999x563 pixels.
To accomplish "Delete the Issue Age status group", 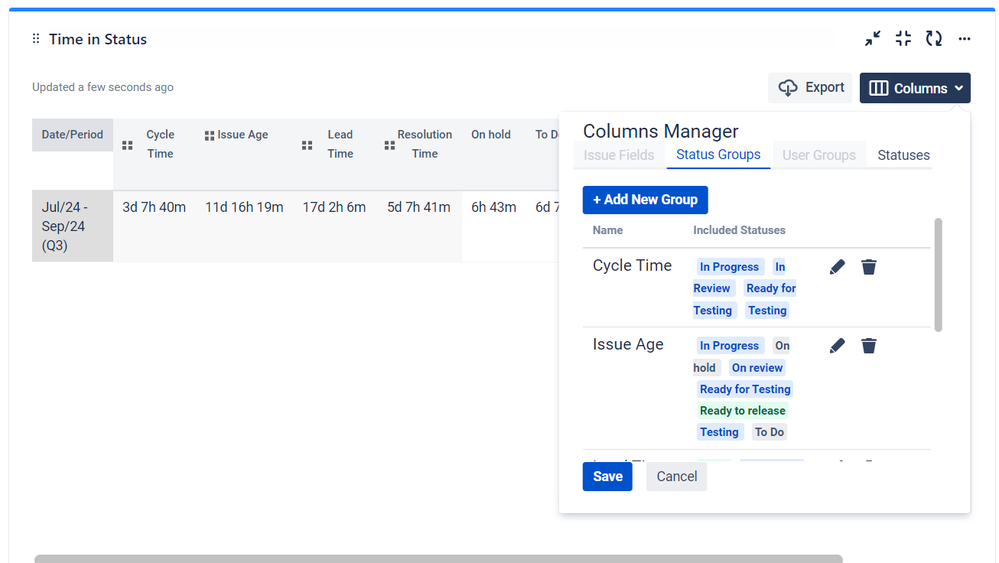I will [x=869, y=346].
